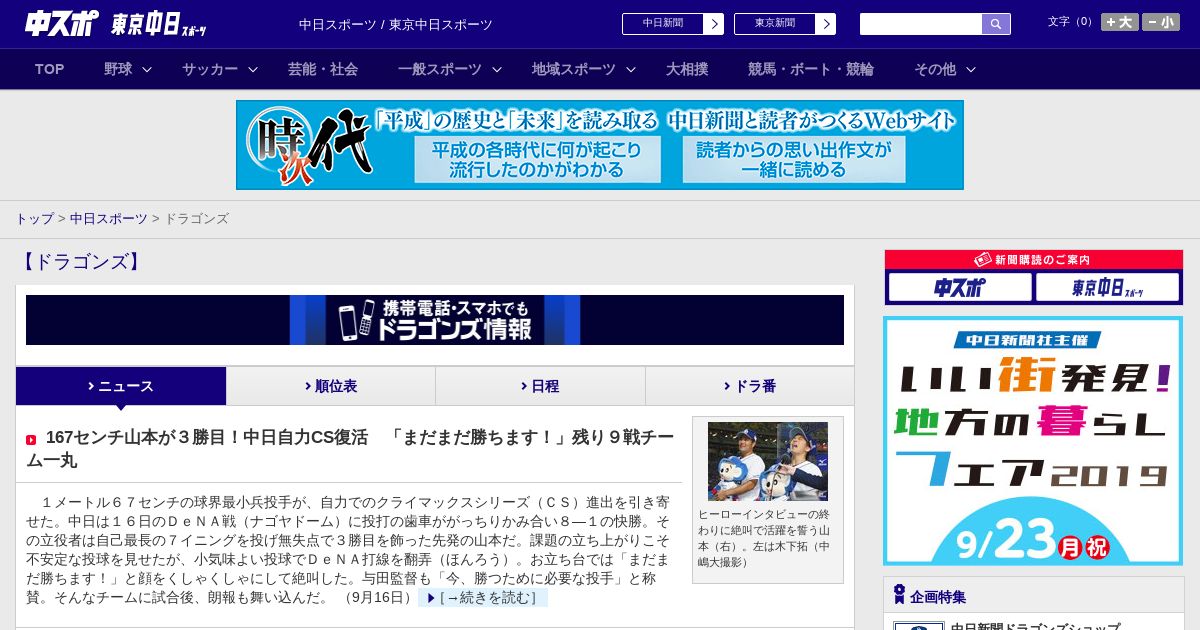Click the 中スポ logo in header
Image resolution: width=1200 pixels, height=630 pixels.
tap(62, 23)
